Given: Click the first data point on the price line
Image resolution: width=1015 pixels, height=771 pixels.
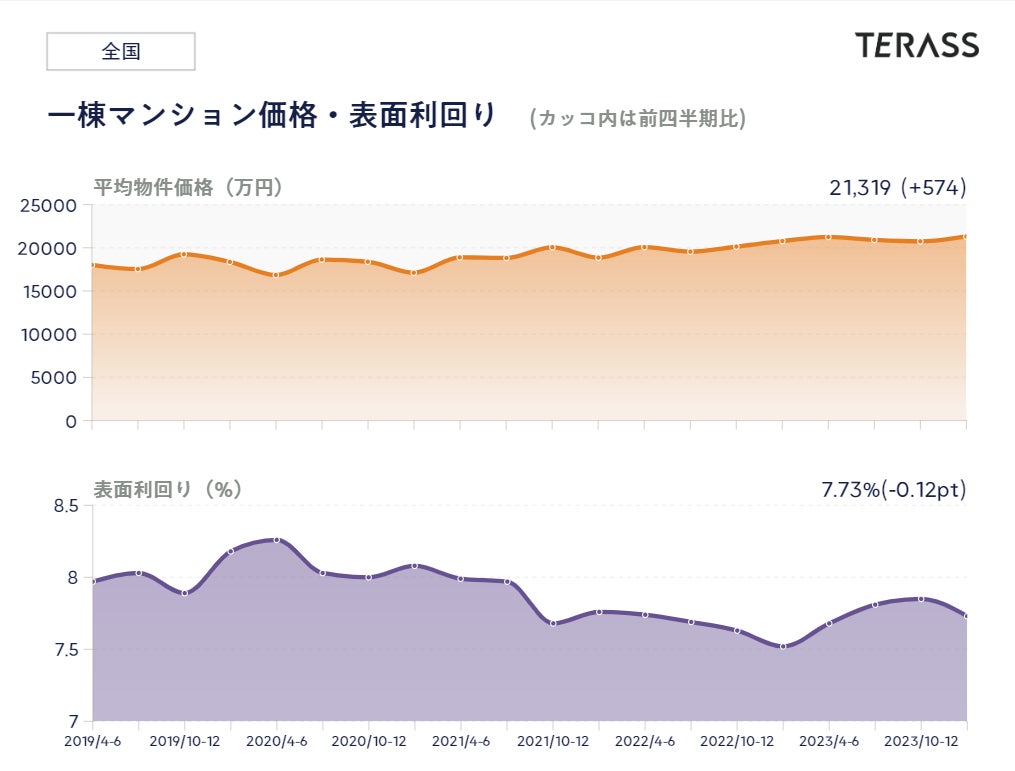Looking at the screenshot, I should (x=93, y=265).
